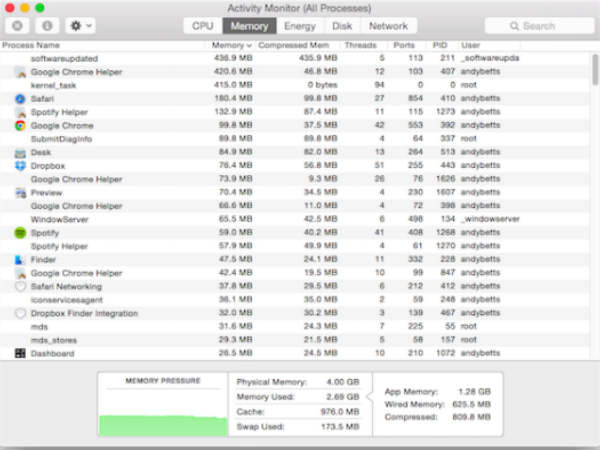
Task: Click the 0 bytes compressed memory cell
Action: tap(322, 85)
